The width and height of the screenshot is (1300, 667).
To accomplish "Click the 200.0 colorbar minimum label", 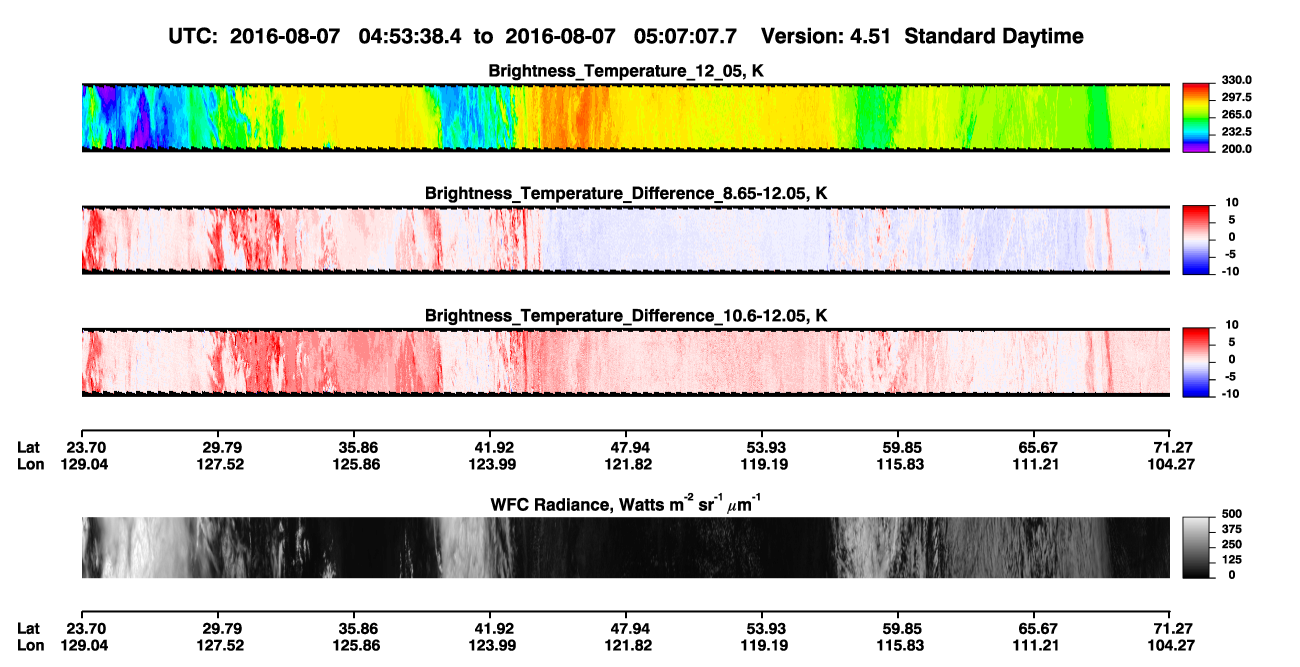I will point(1236,148).
